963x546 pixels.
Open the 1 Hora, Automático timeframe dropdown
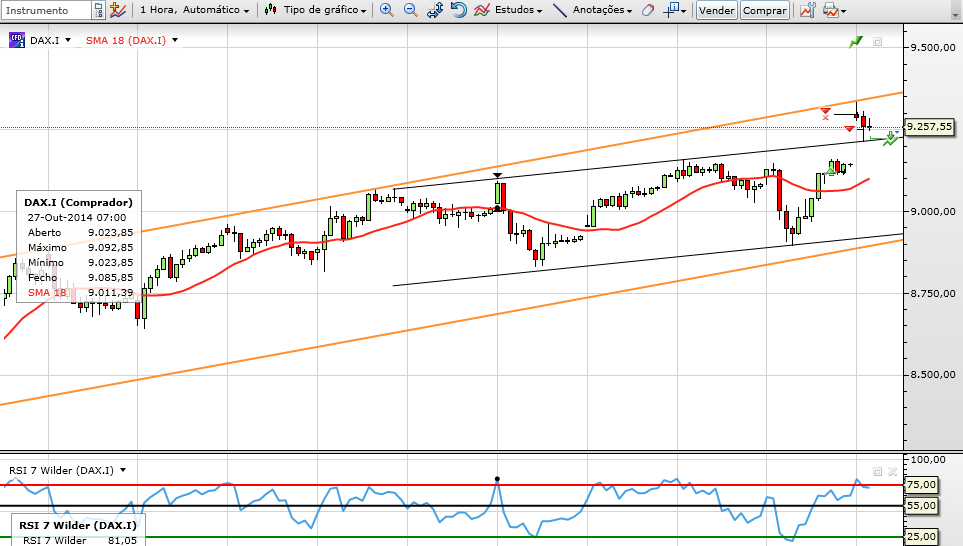(x=195, y=10)
